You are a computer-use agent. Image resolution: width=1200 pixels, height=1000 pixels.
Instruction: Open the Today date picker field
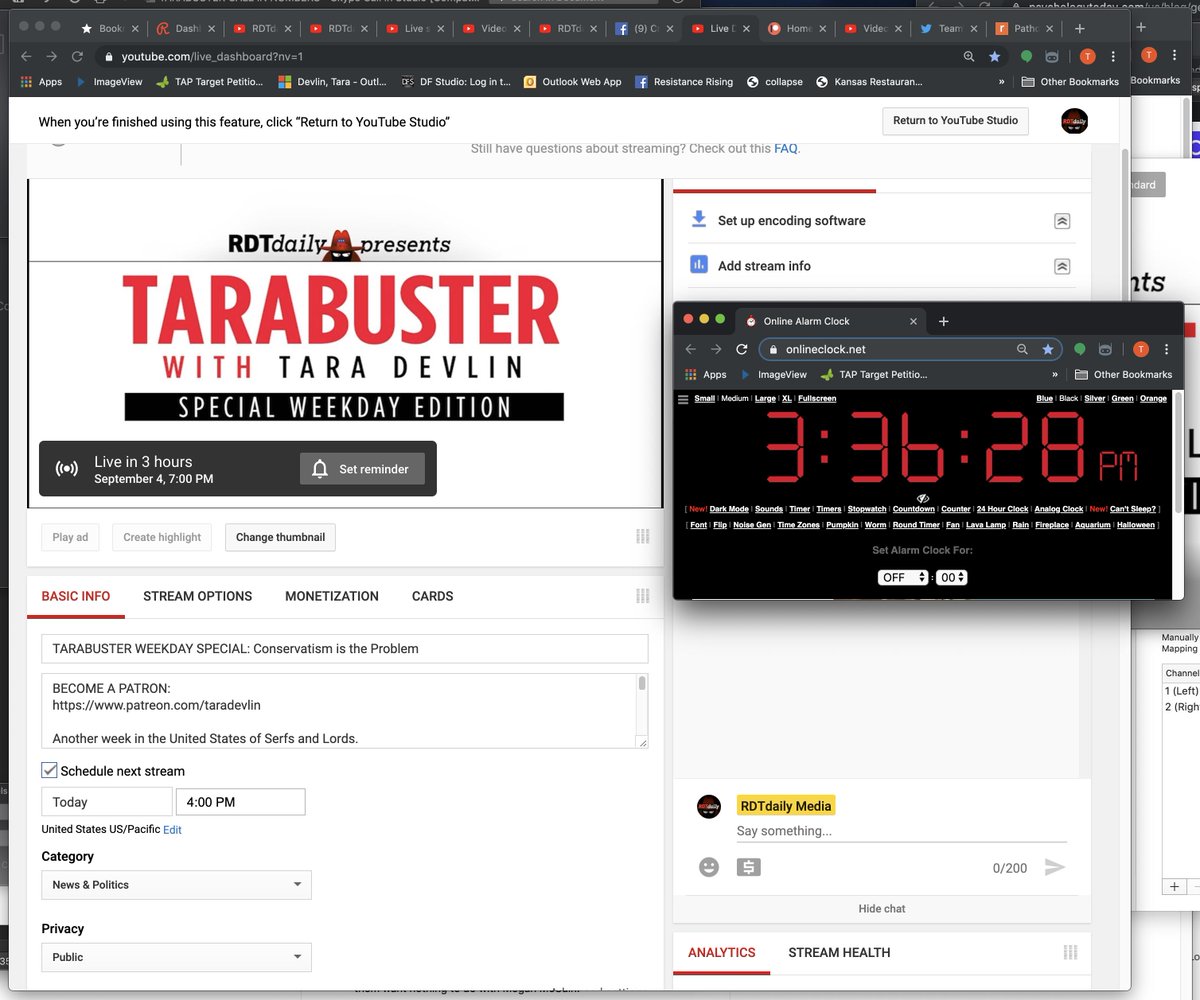107,802
